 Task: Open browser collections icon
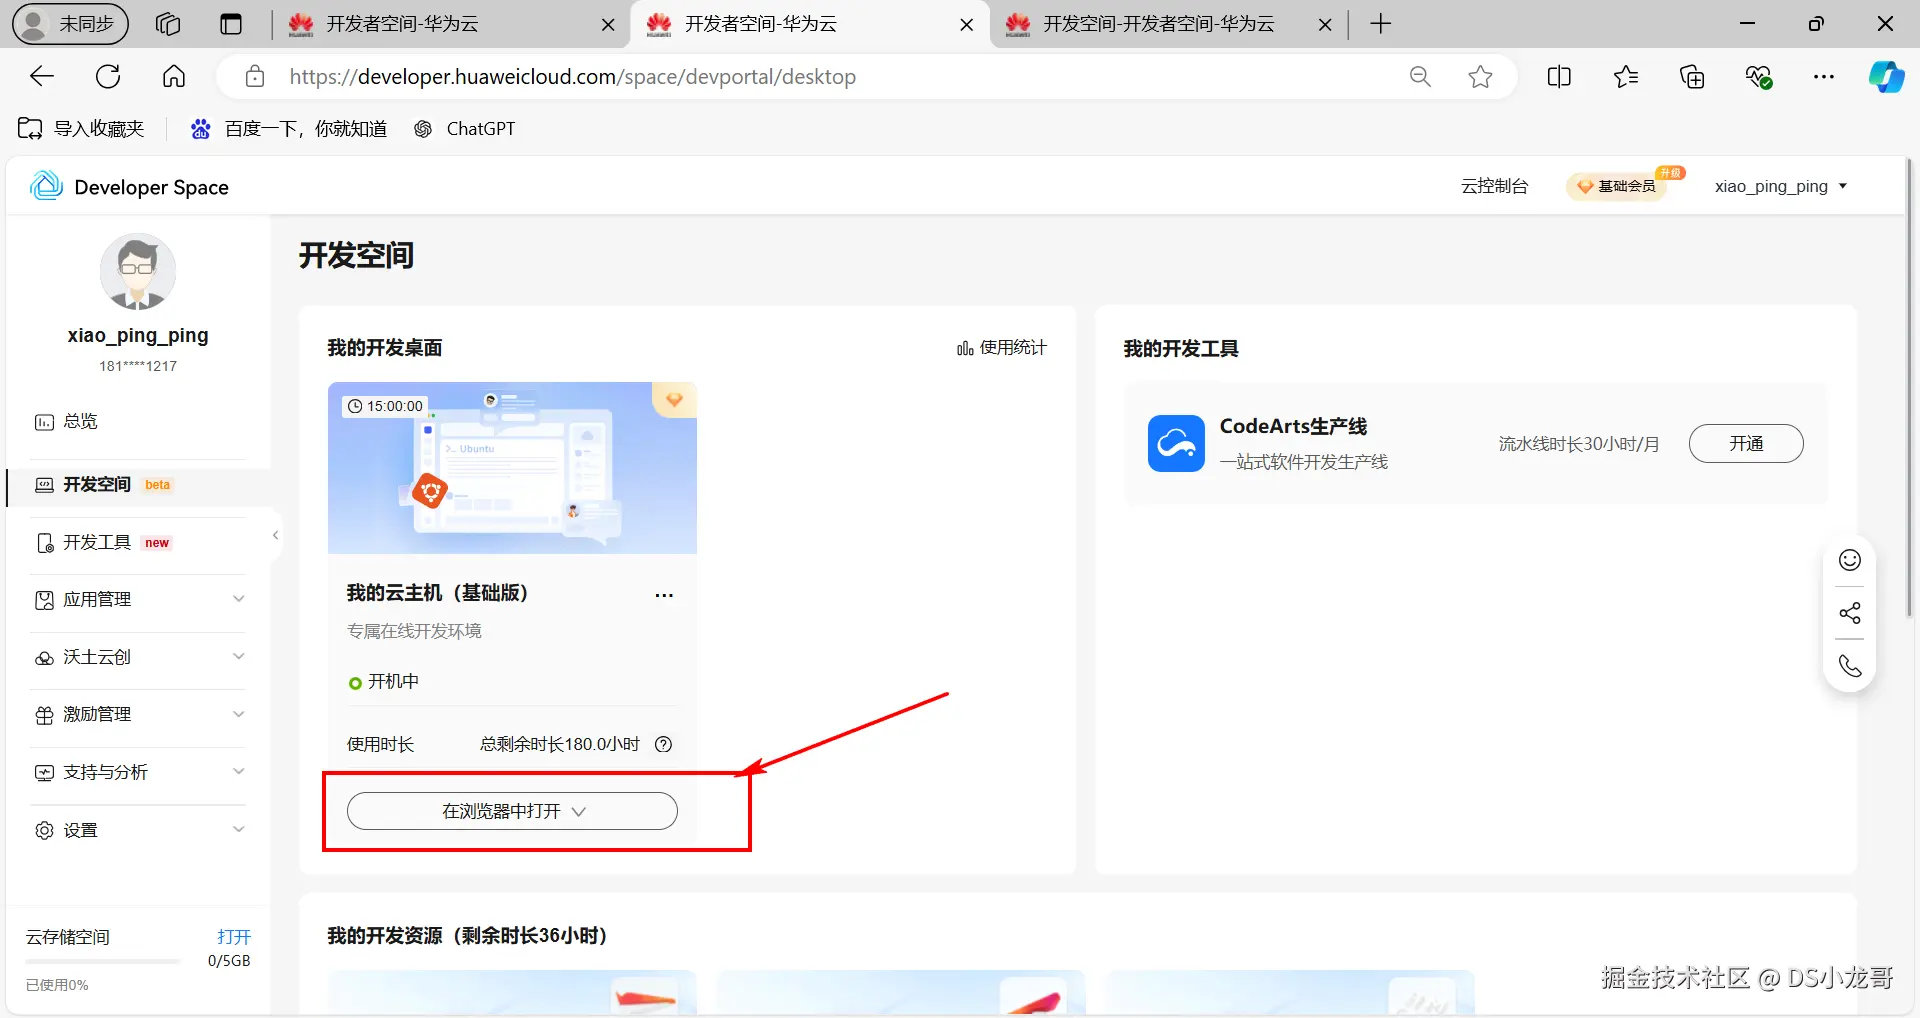pyautogui.click(x=1692, y=77)
